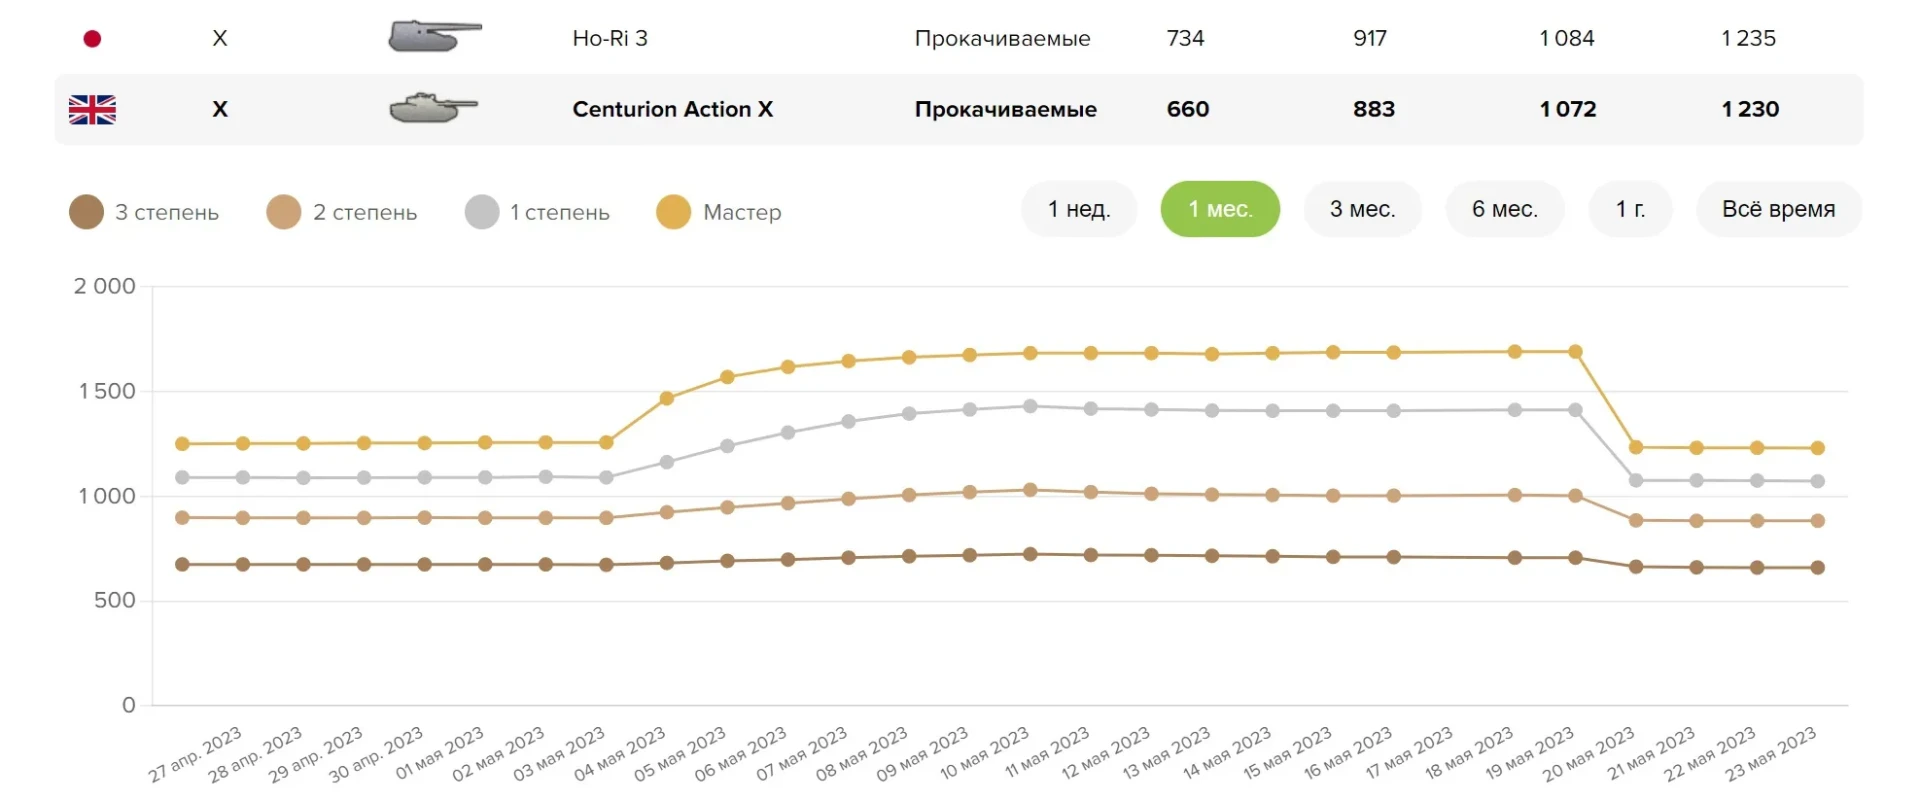The height and width of the screenshot is (799, 1920).
Task: Click the Ho-Ri 3 tank image
Action: click(x=434, y=37)
